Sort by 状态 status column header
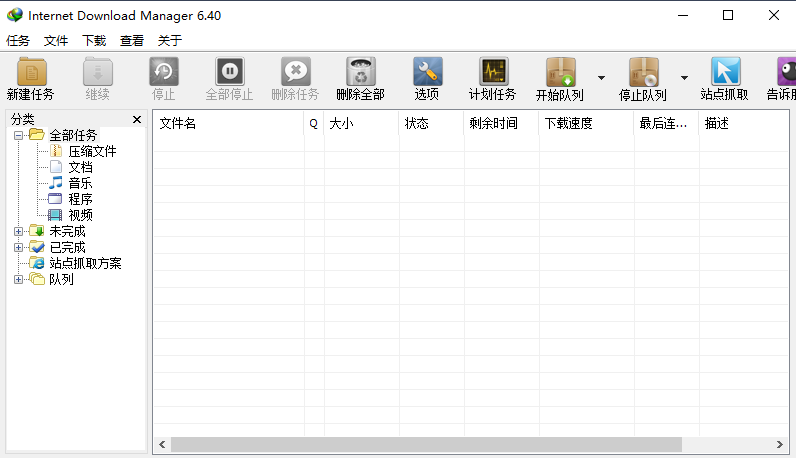This screenshot has height=458, width=796. tap(432, 123)
